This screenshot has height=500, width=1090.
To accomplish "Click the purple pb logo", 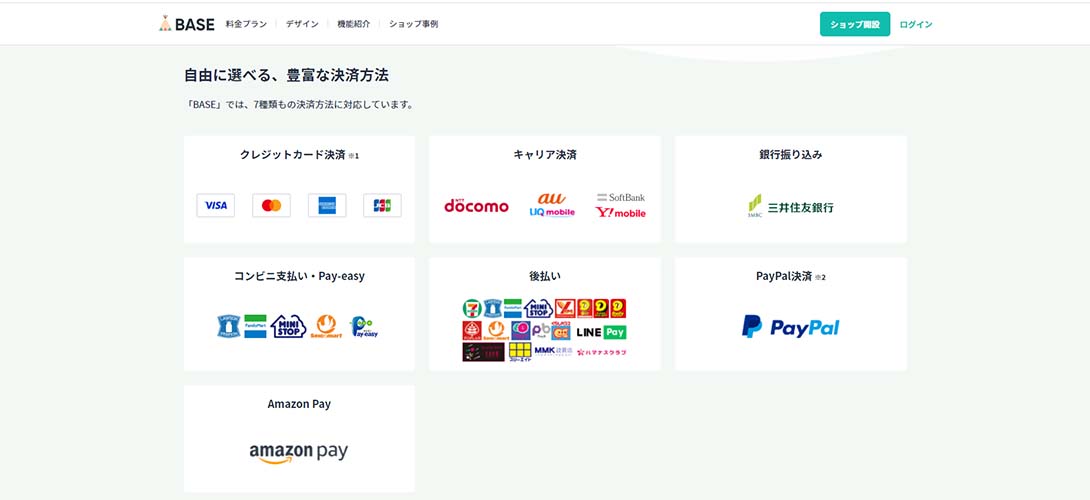I will 541,330.
